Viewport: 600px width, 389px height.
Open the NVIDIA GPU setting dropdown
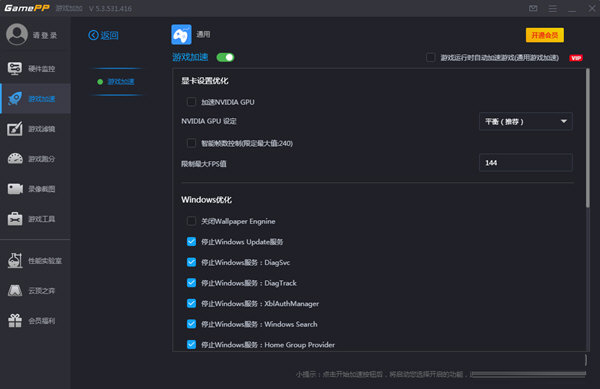525,122
